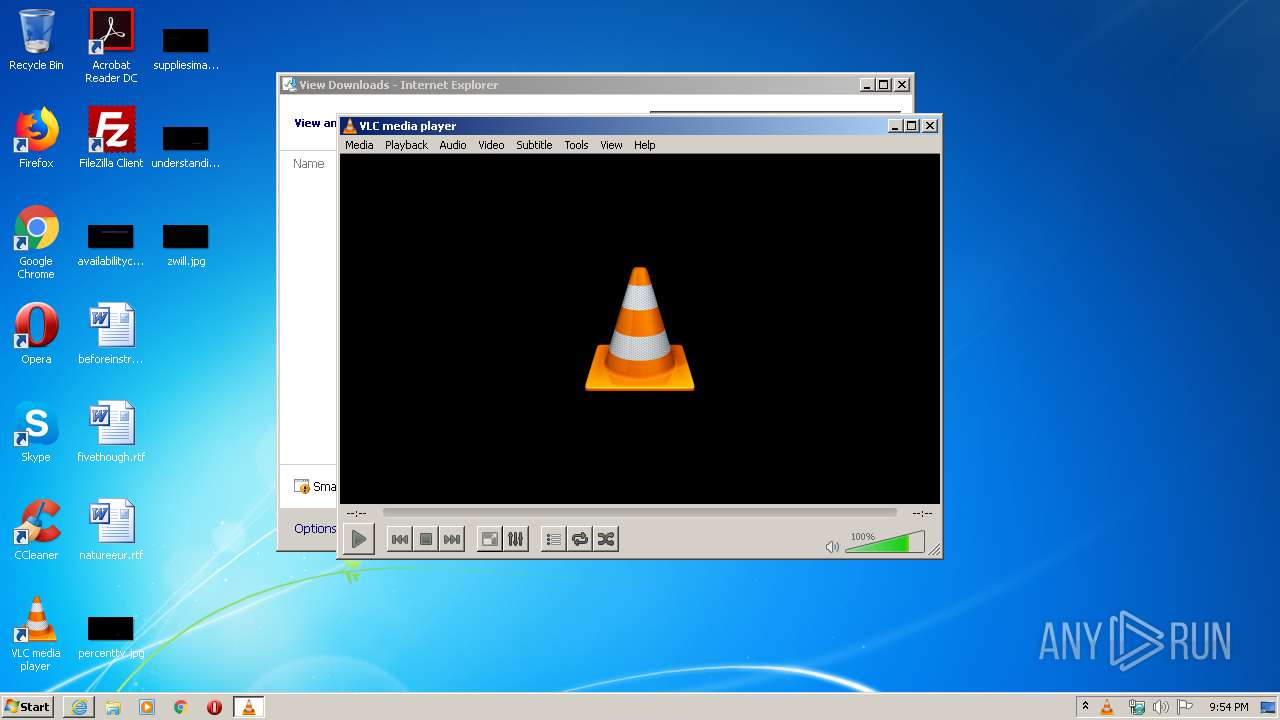Stop playback in VLC
Screen dimensions: 1280x720
(x=426, y=539)
